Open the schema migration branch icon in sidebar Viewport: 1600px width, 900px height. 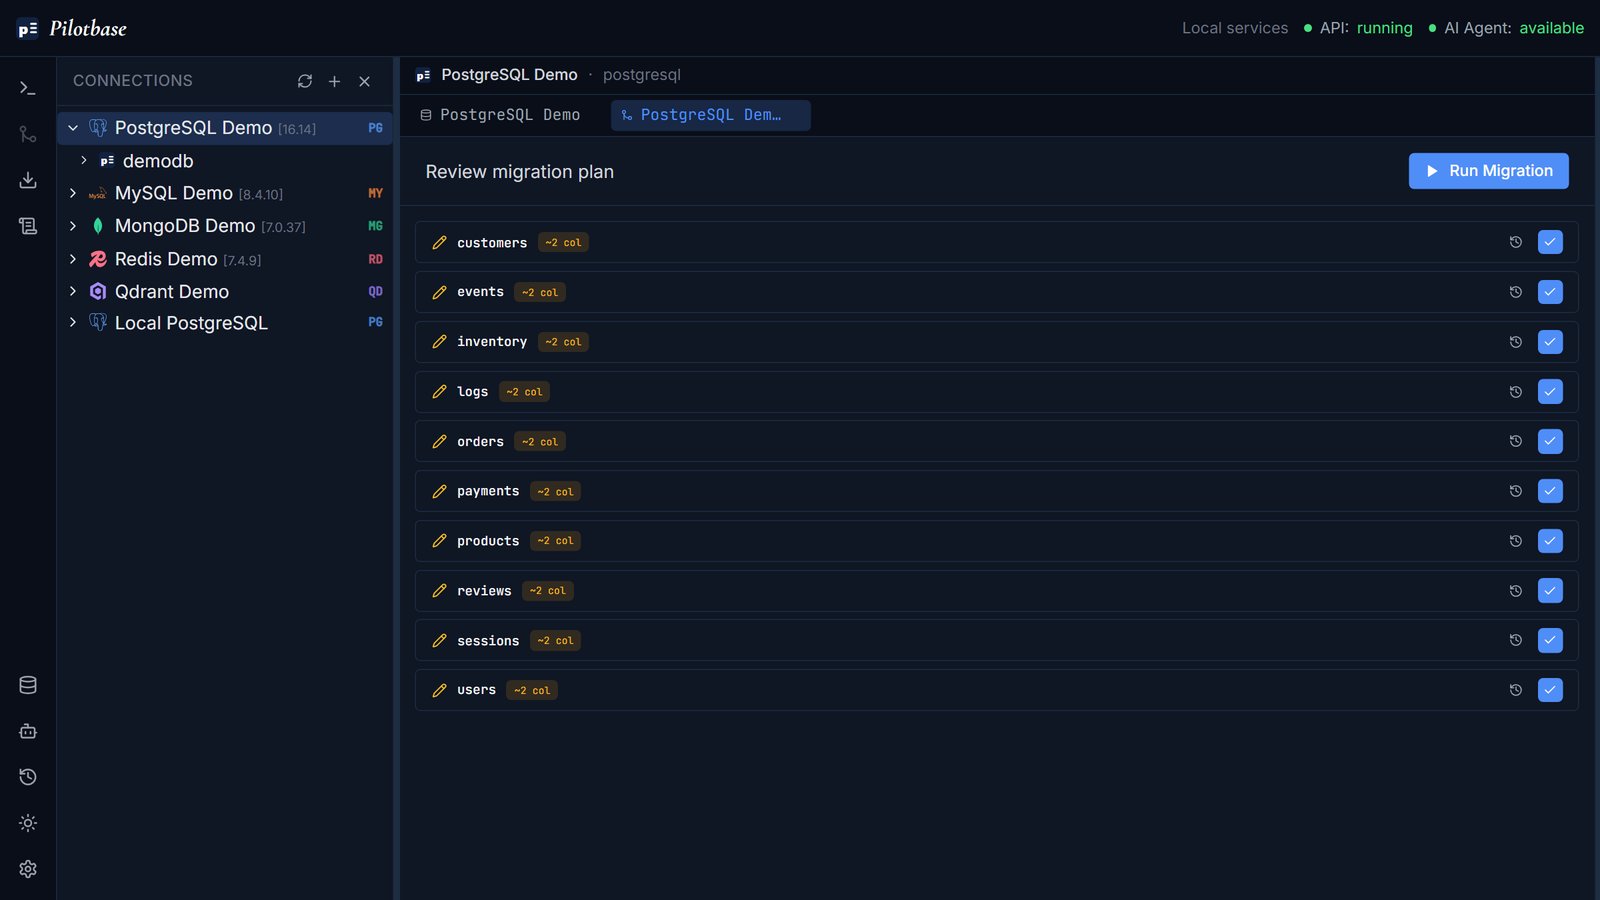28,134
